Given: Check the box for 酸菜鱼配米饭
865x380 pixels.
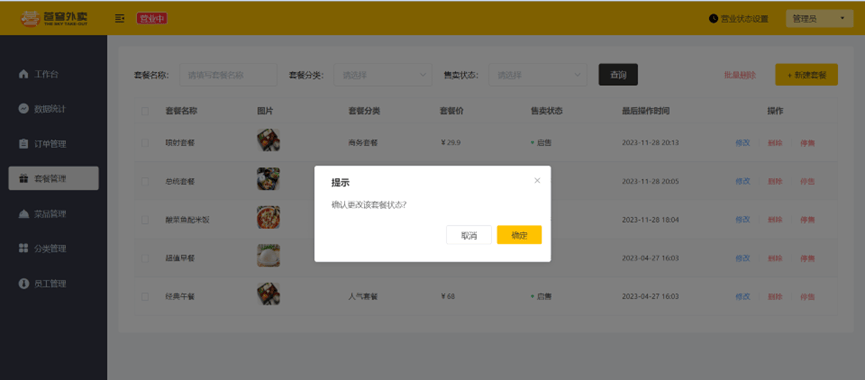Looking at the screenshot, I should tap(145, 220).
